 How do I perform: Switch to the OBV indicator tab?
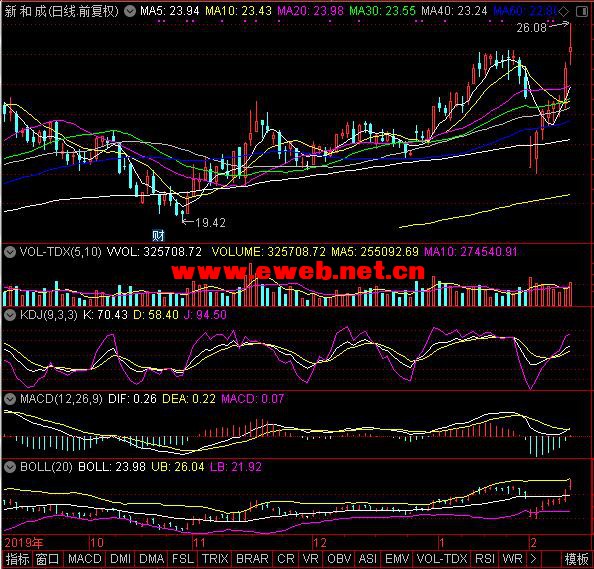pyautogui.click(x=339, y=559)
